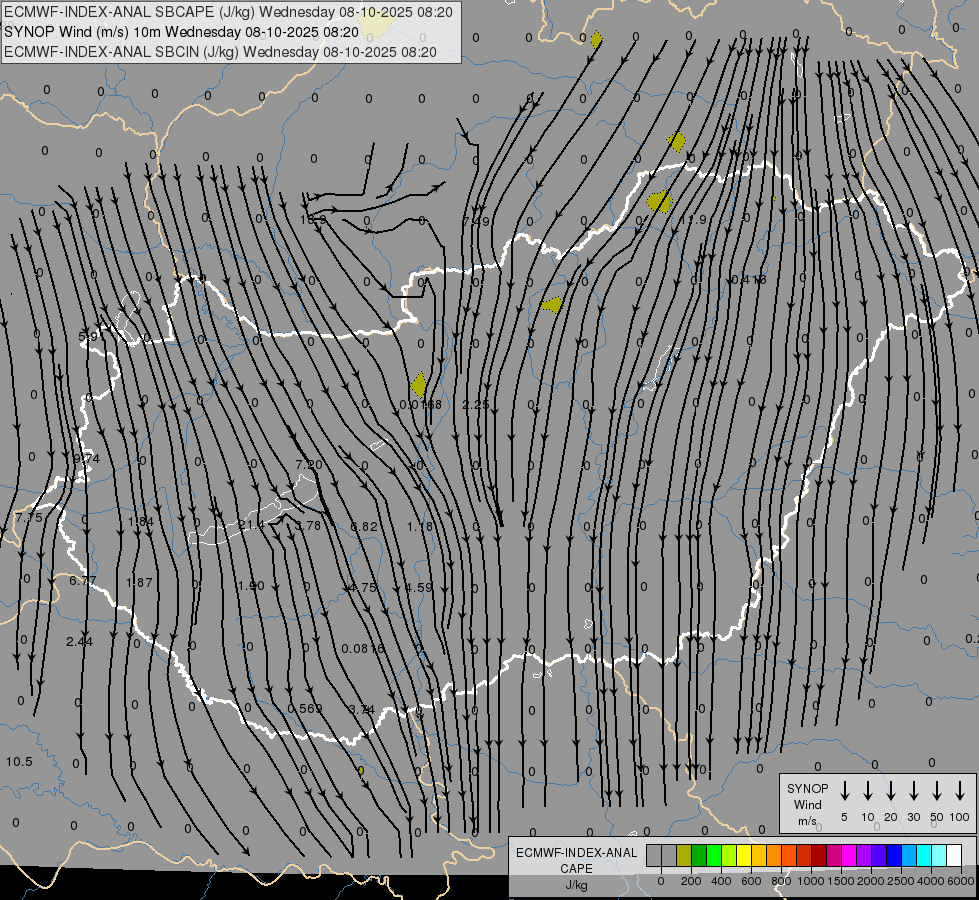The width and height of the screenshot is (979, 900).
Task: Click the SYNOP Wind m/s legend label
Action: [807, 804]
